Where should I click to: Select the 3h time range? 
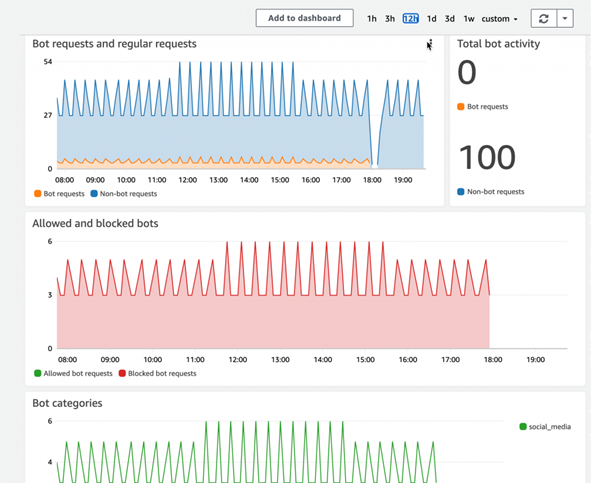[390, 18]
